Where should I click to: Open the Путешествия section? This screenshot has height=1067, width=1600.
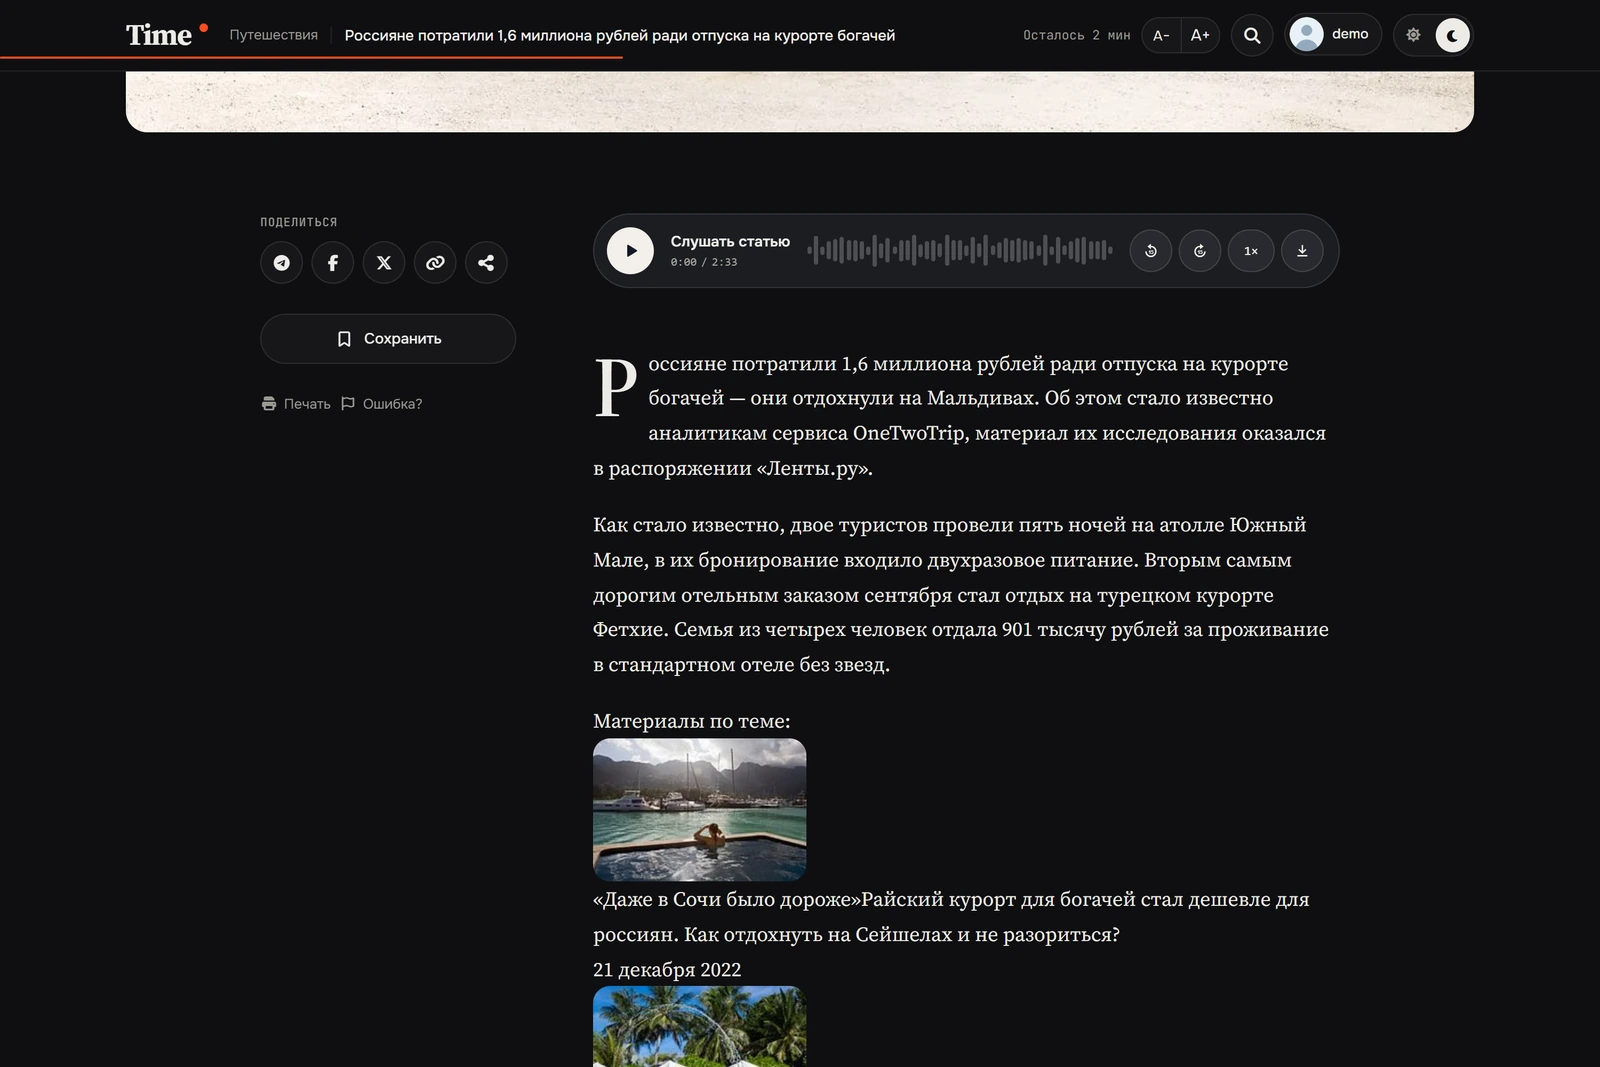coord(274,35)
